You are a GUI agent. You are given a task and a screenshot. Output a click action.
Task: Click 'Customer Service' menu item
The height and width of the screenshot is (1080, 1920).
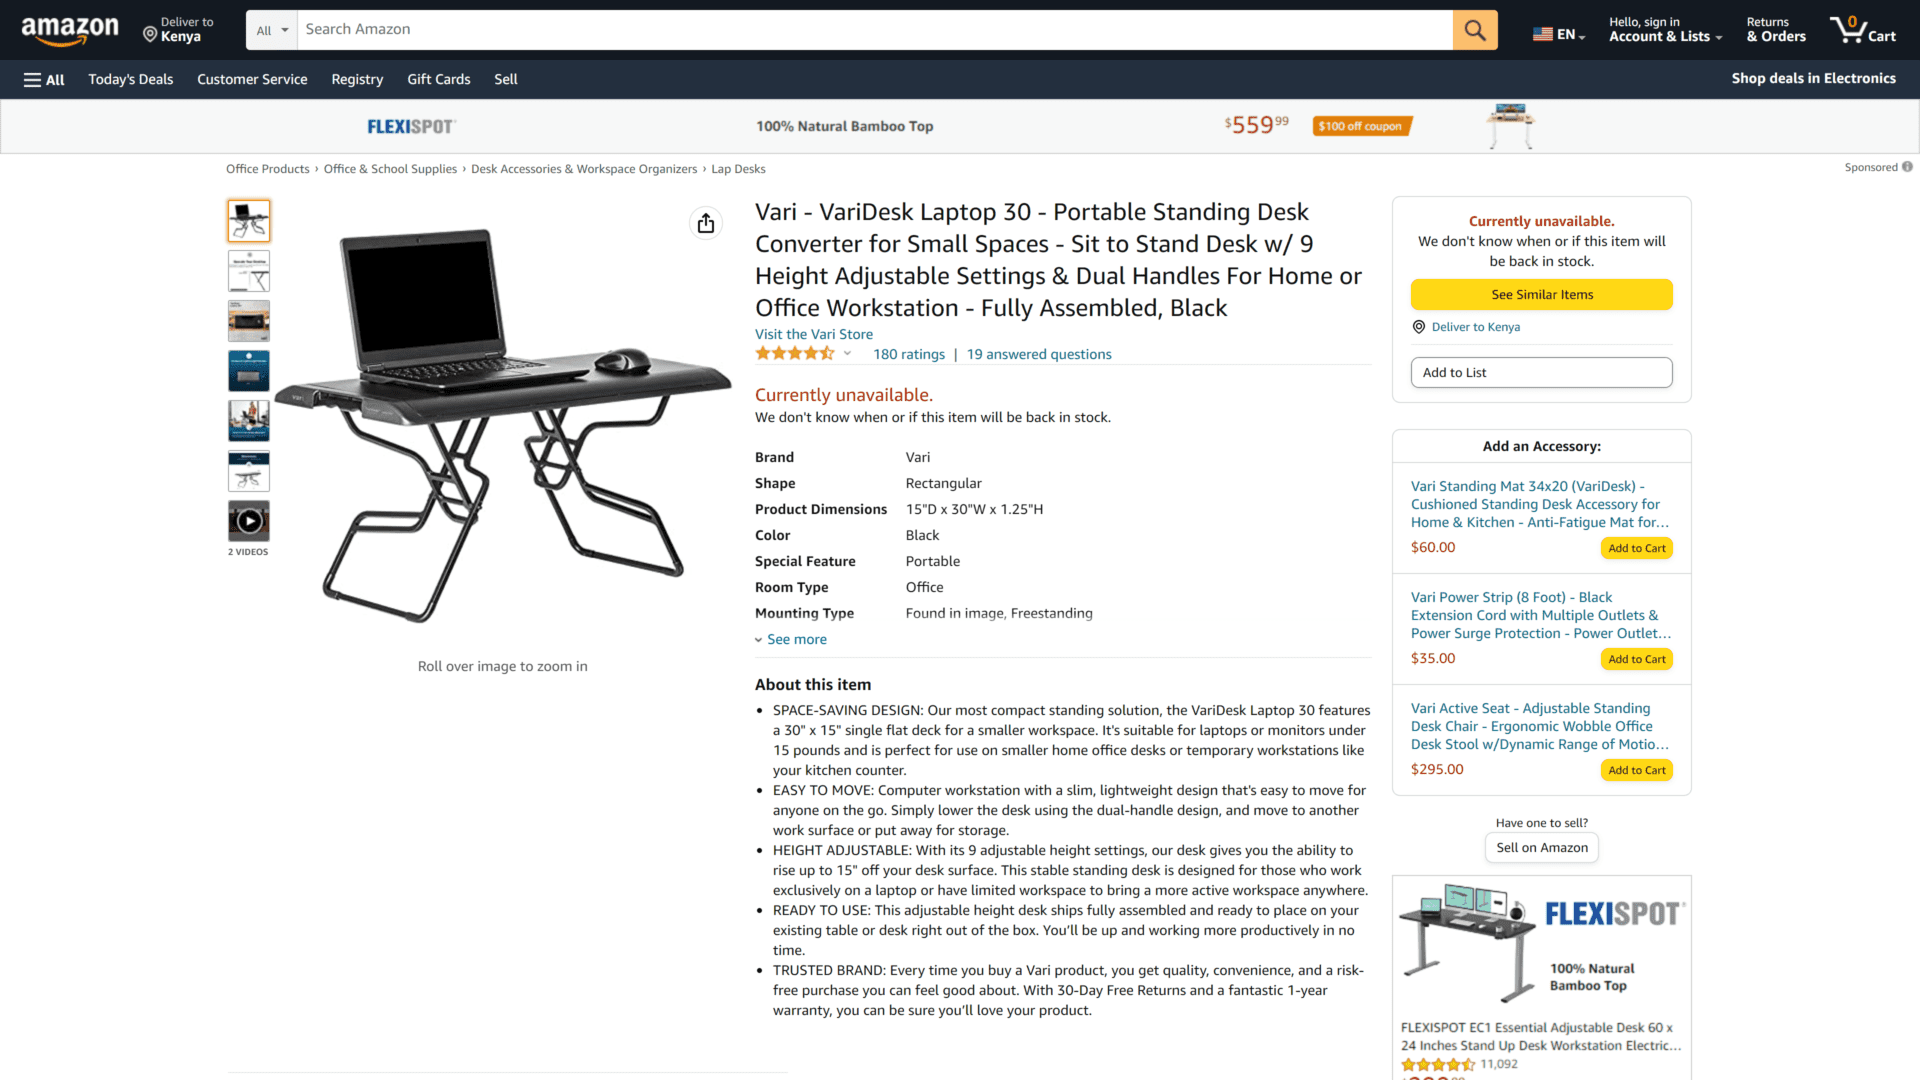click(252, 79)
